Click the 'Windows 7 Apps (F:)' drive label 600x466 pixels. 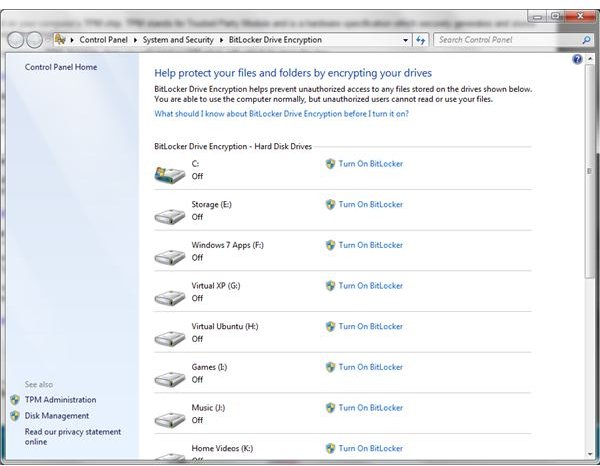227,245
